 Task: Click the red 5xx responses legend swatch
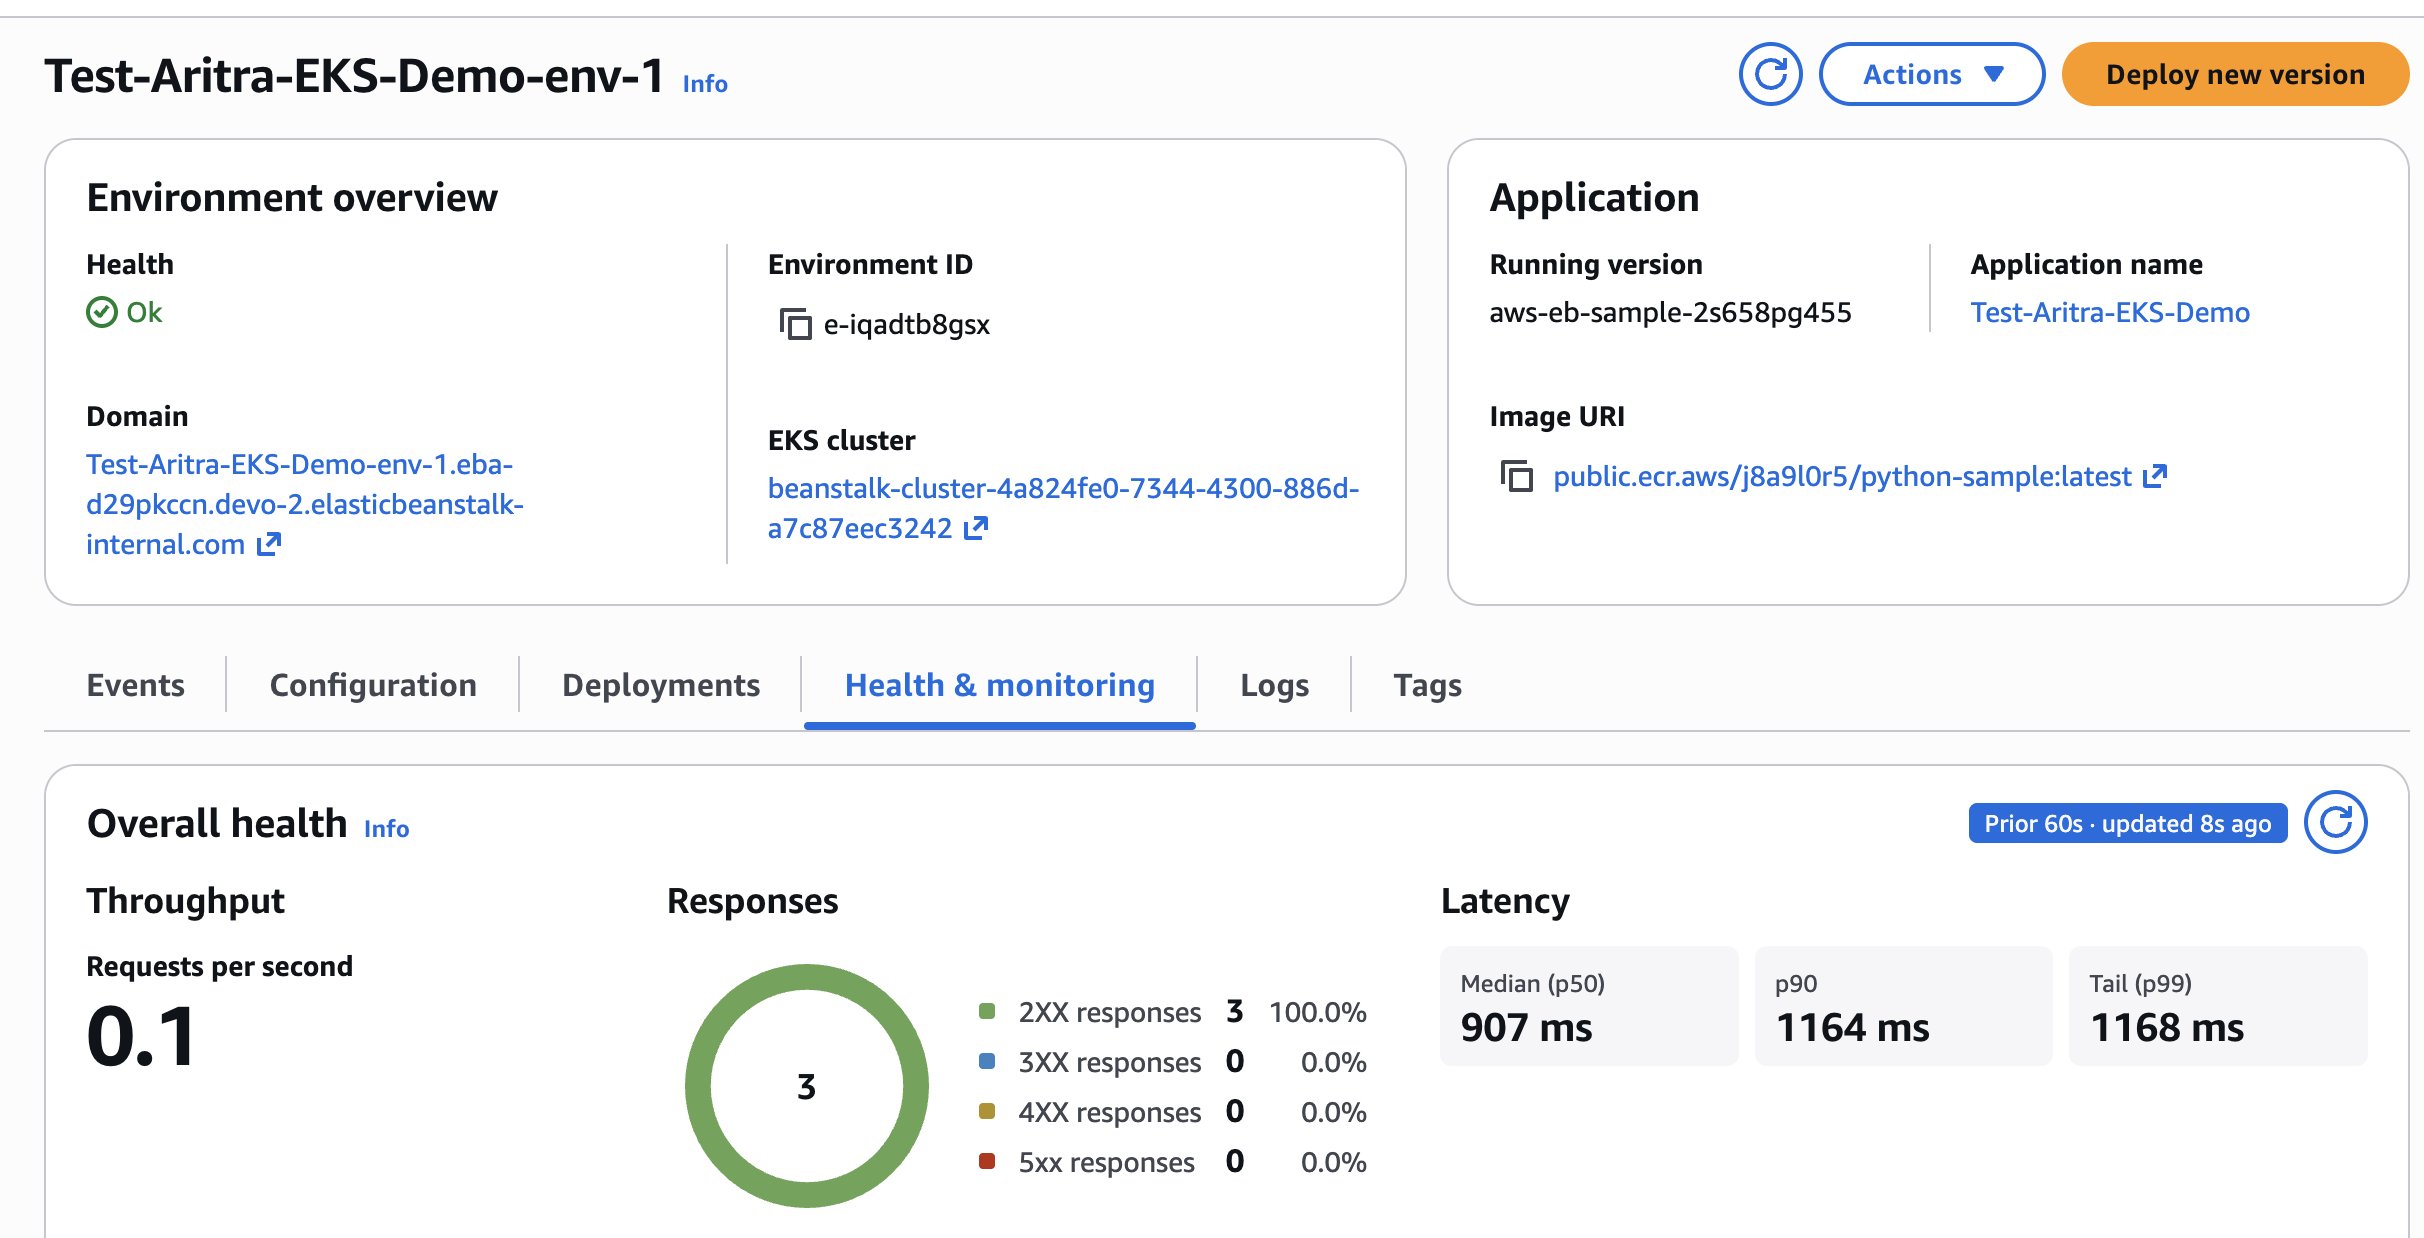pyautogui.click(x=987, y=1161)
